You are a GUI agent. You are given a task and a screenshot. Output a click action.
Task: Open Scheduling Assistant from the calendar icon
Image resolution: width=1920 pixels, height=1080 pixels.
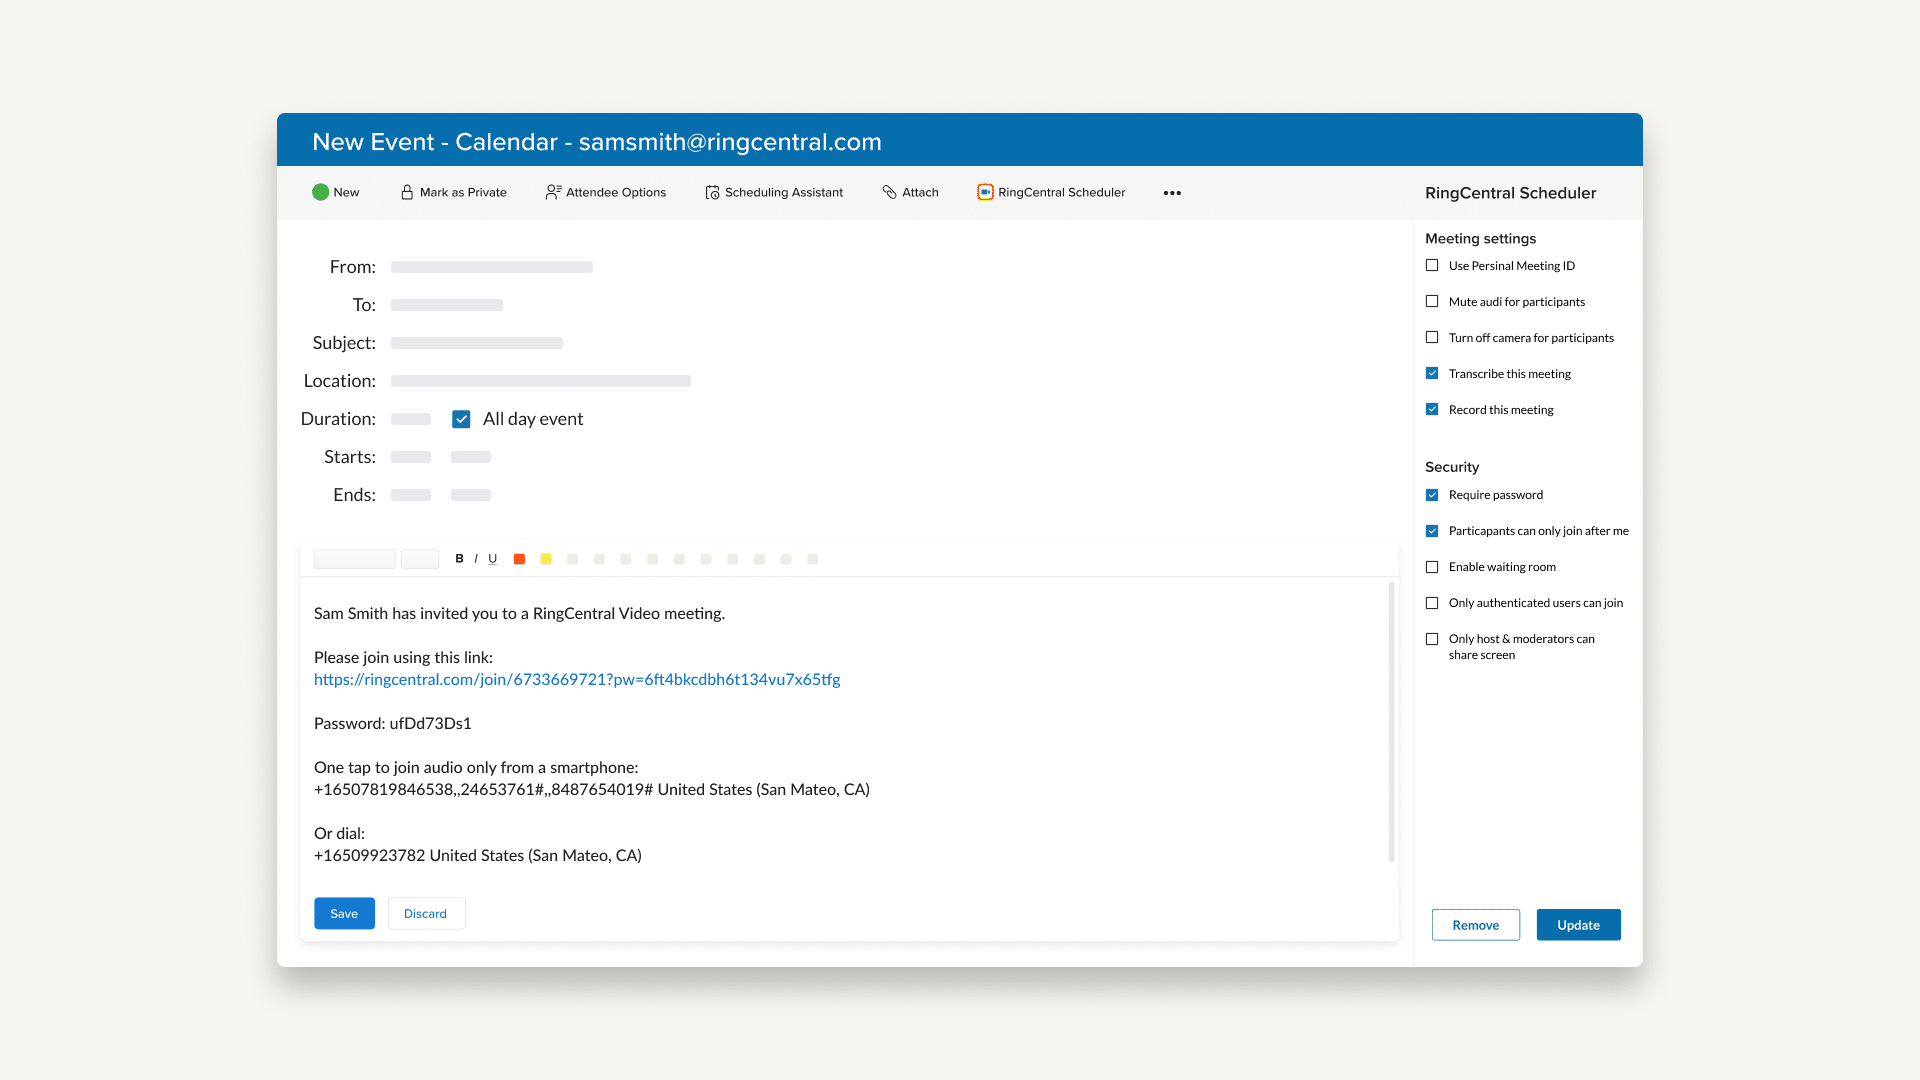click(712, 192)
